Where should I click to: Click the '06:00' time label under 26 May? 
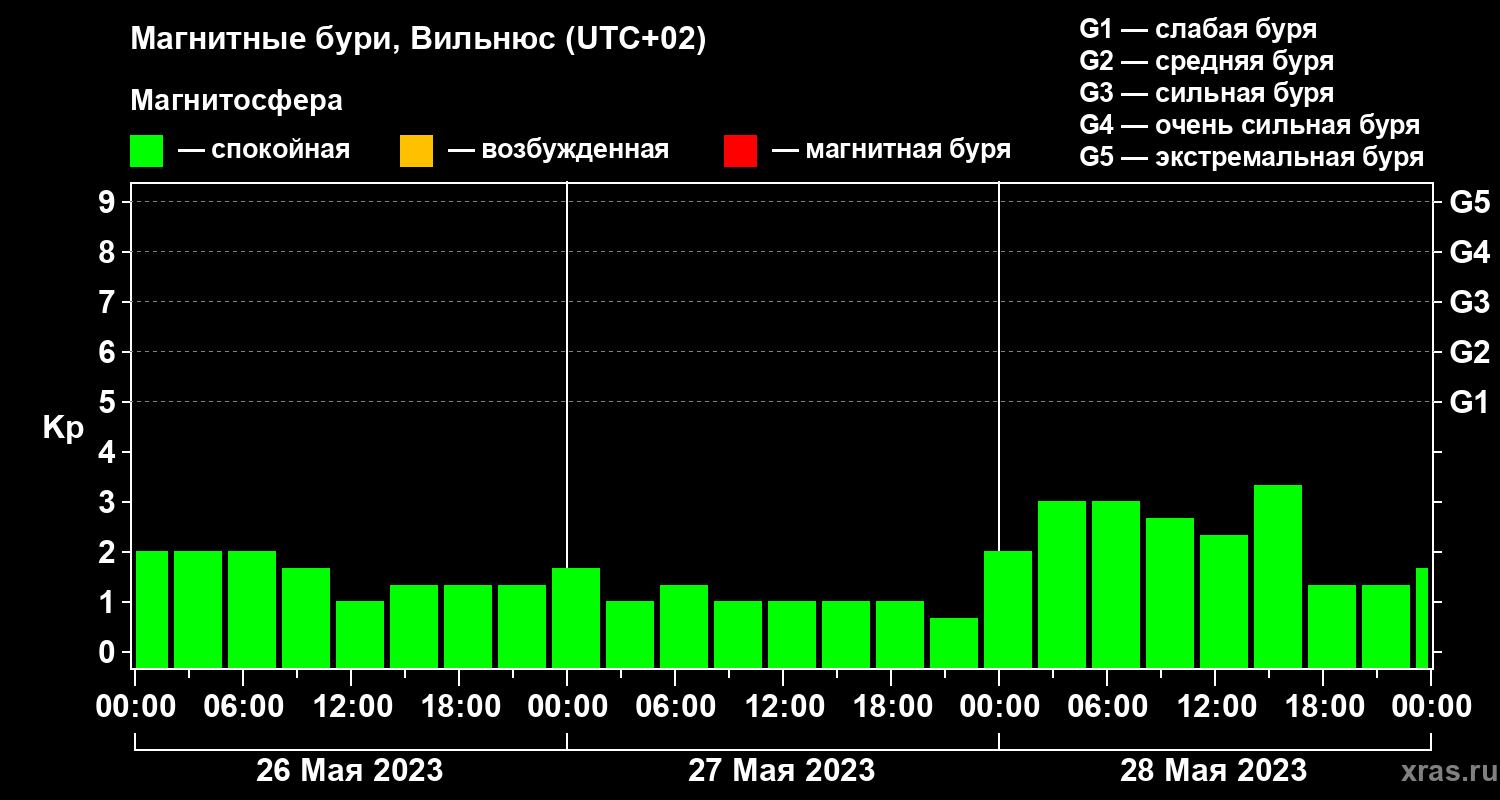point(243,706)
